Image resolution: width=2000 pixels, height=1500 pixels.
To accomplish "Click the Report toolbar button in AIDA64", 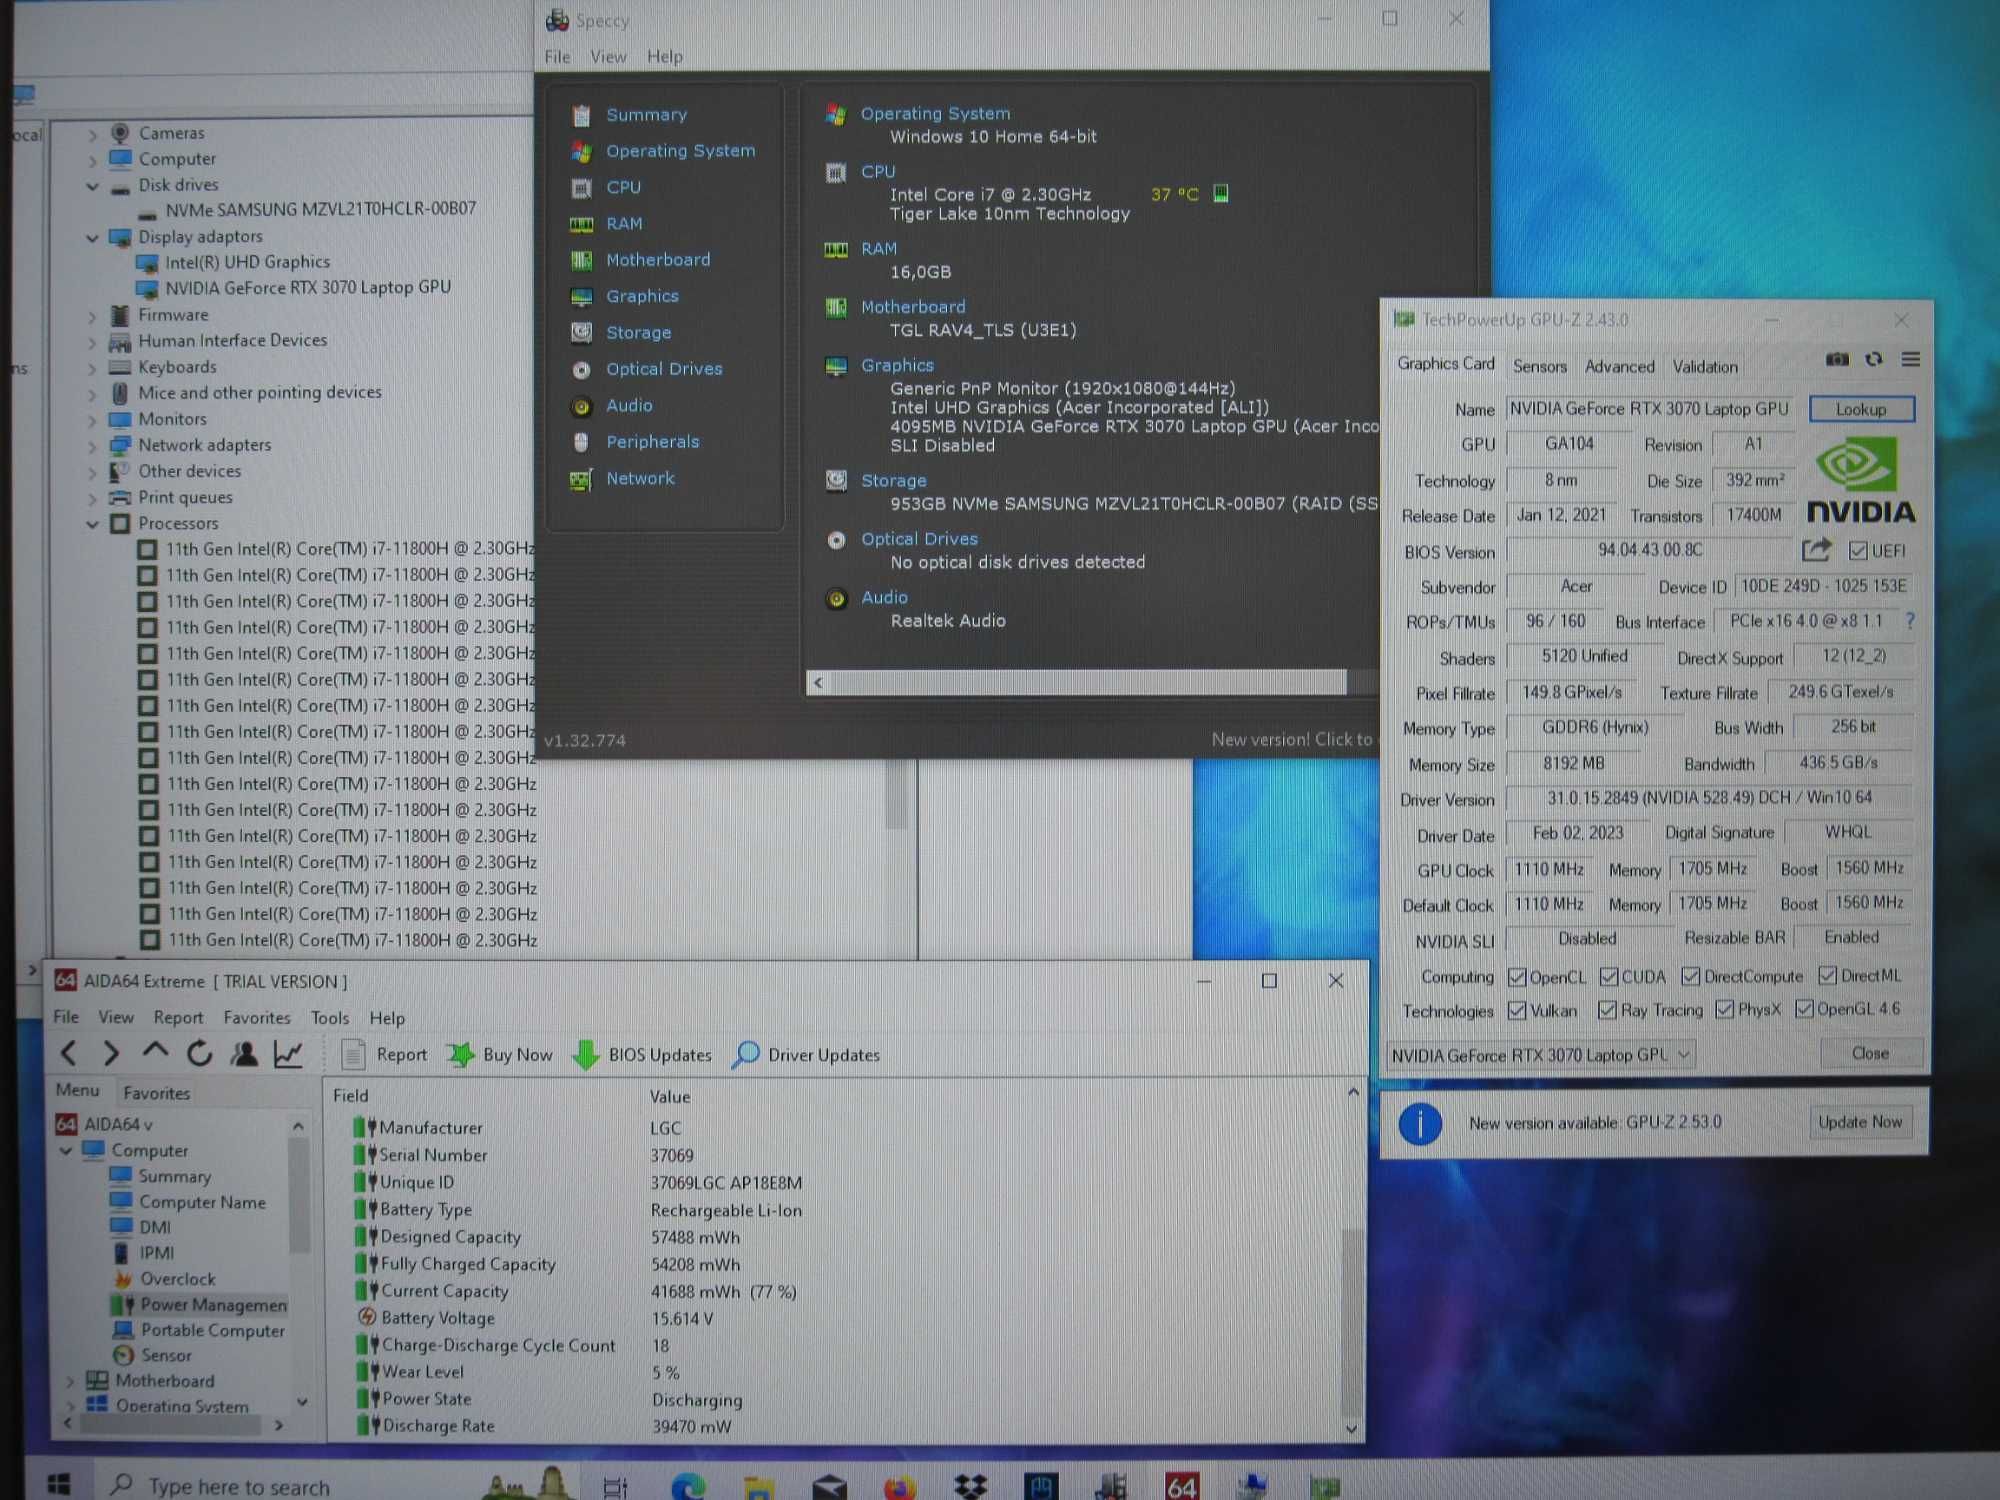I will 384,1055.
